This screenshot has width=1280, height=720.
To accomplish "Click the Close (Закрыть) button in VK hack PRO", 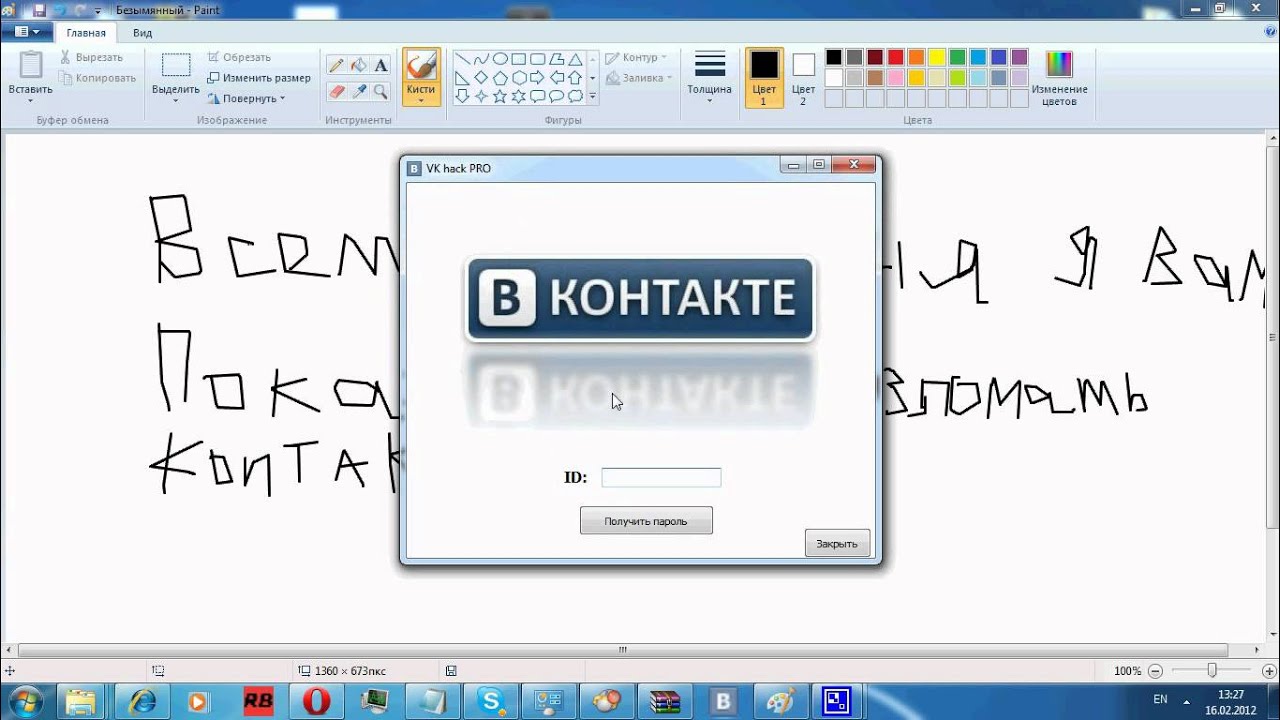I will [x=837, y=544].
